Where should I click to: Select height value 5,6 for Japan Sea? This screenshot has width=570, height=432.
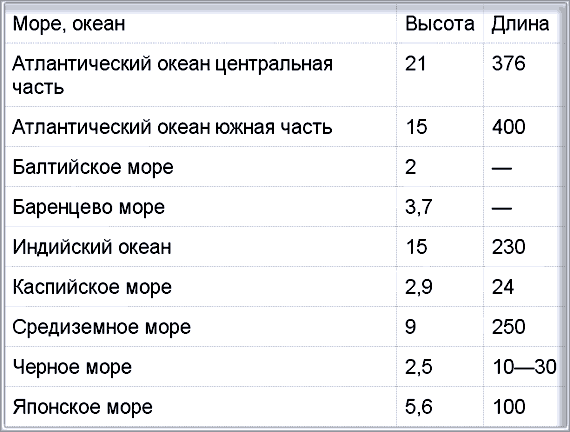(x=419, y=407)
